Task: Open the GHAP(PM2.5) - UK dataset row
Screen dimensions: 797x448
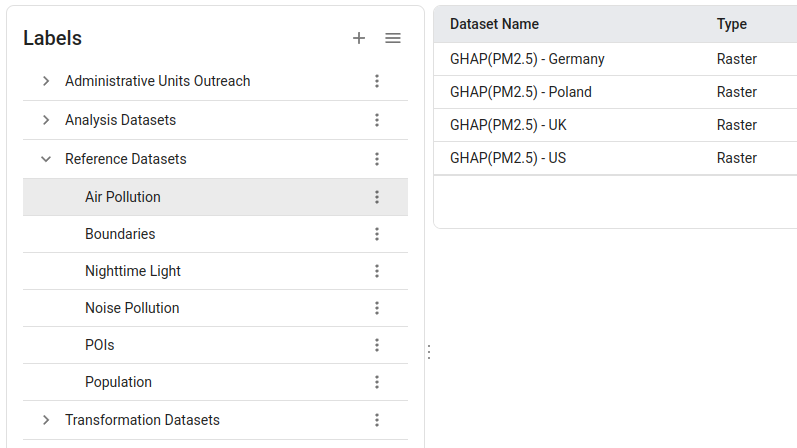Action: (508, 125)
